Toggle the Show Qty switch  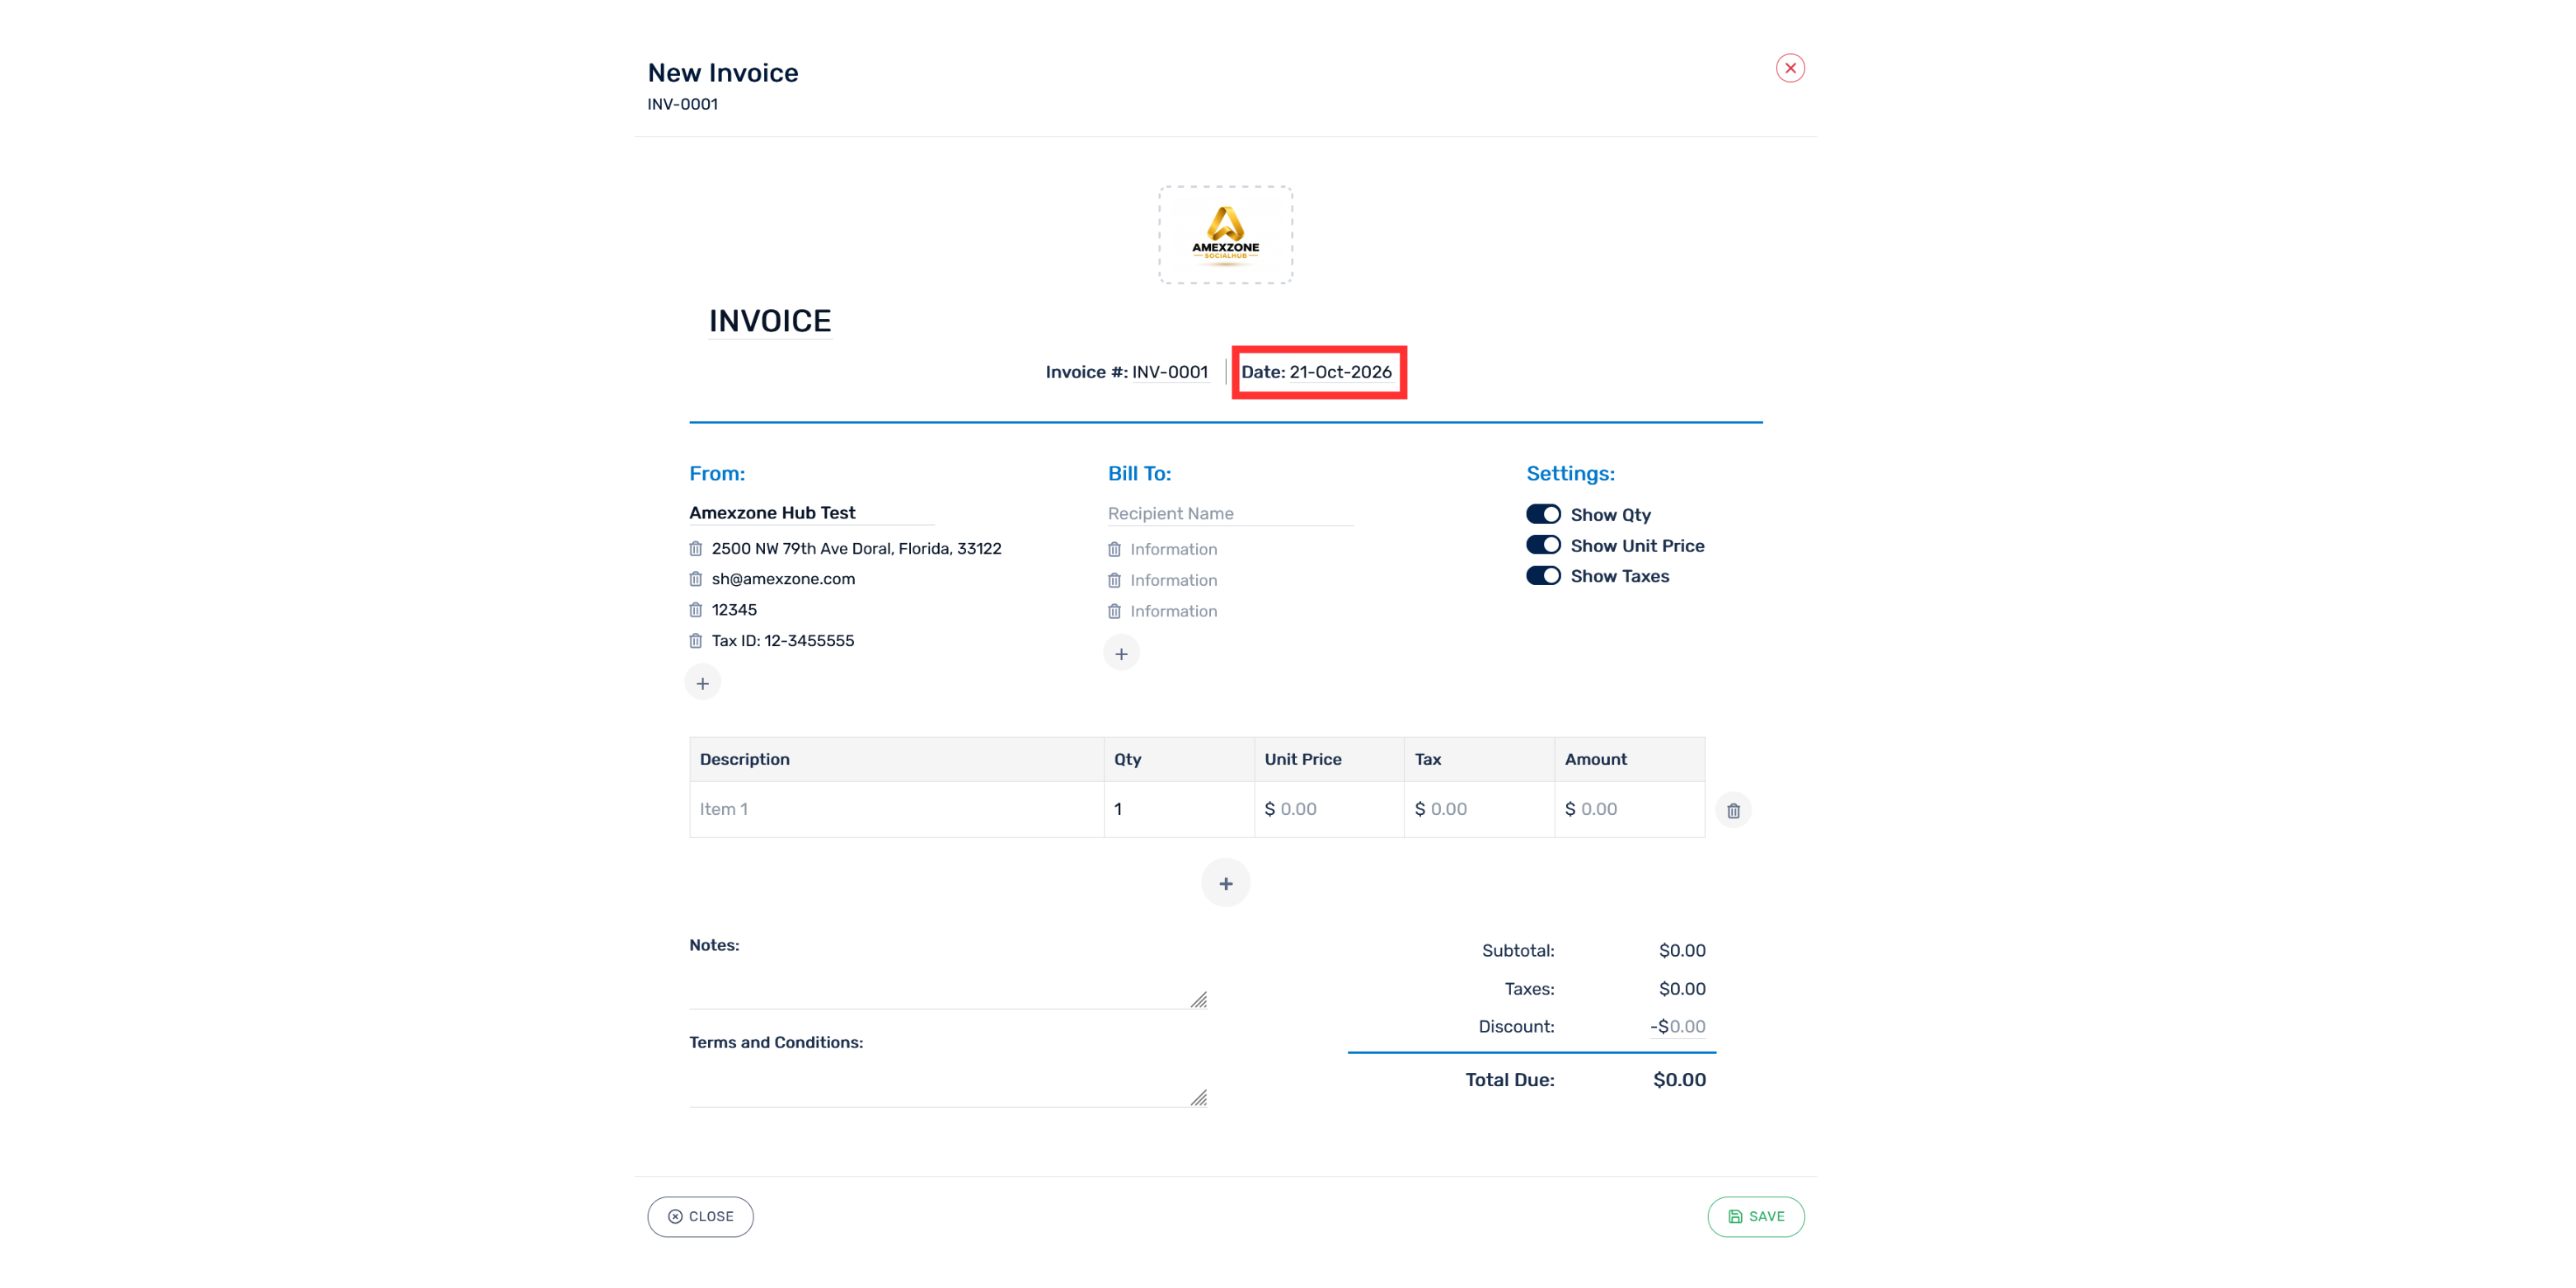1543,514
